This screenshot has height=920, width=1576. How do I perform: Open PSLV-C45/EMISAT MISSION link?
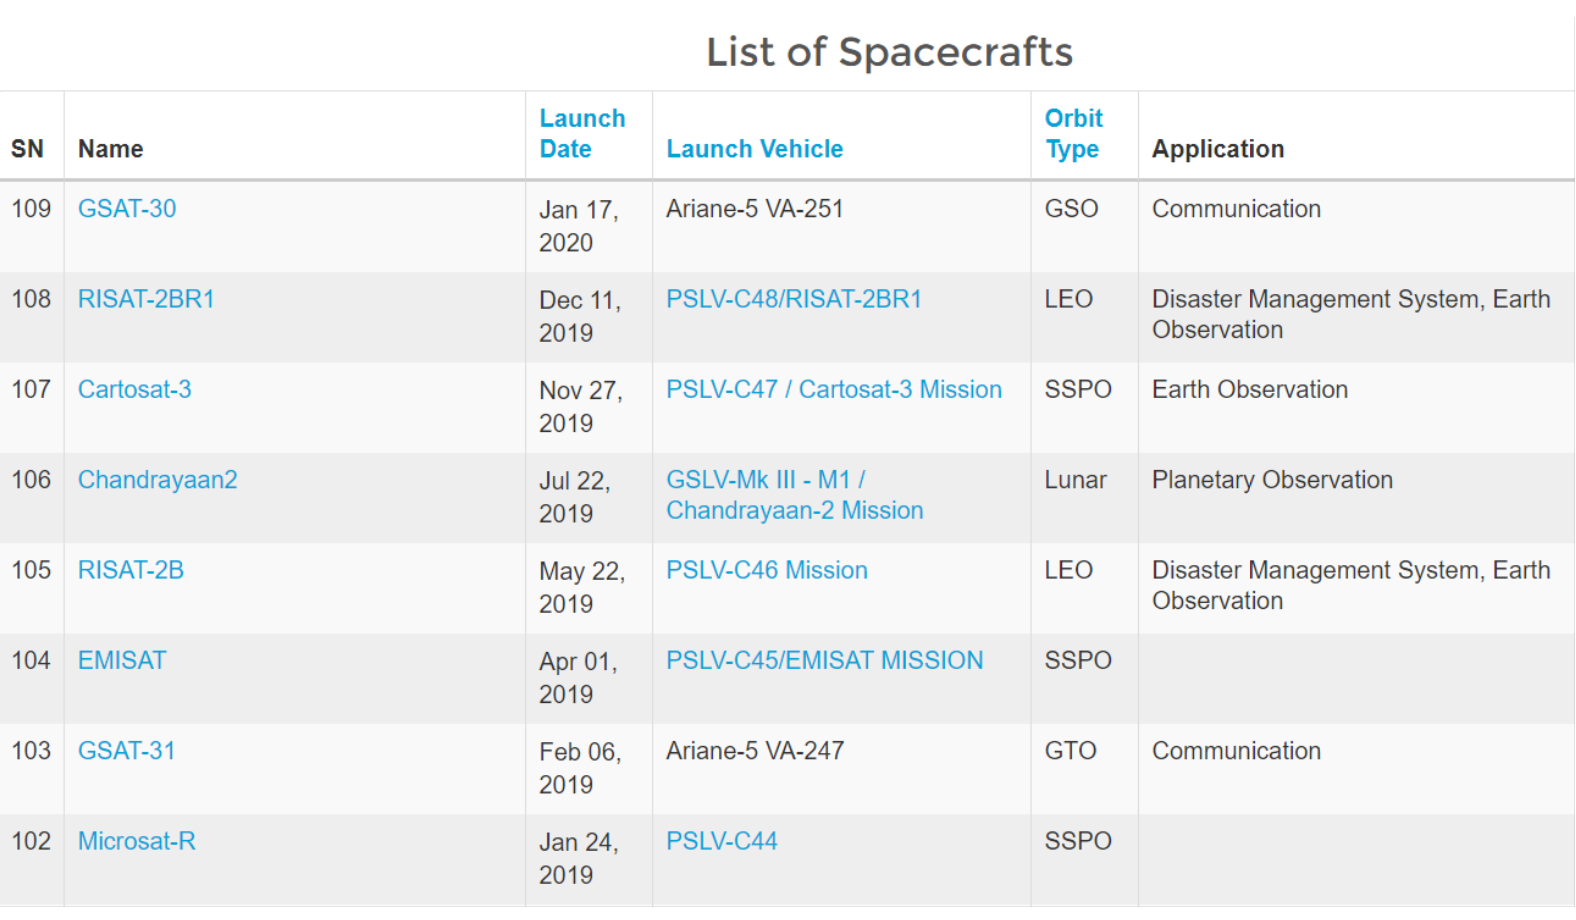pyautogui.click(x=825, y=660)
